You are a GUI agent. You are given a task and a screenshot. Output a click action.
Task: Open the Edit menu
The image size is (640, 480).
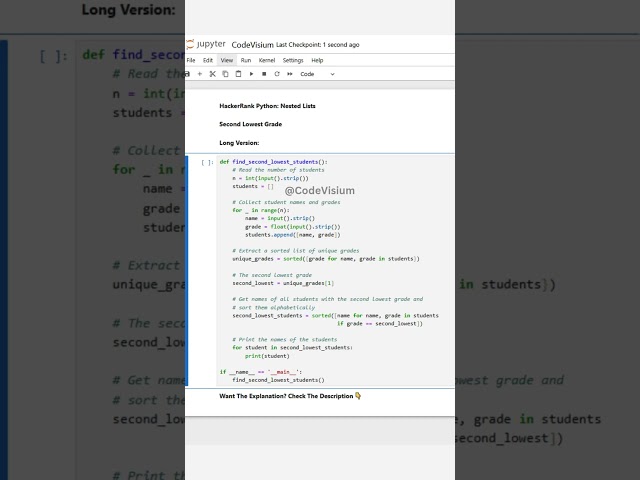click(208, 60)
